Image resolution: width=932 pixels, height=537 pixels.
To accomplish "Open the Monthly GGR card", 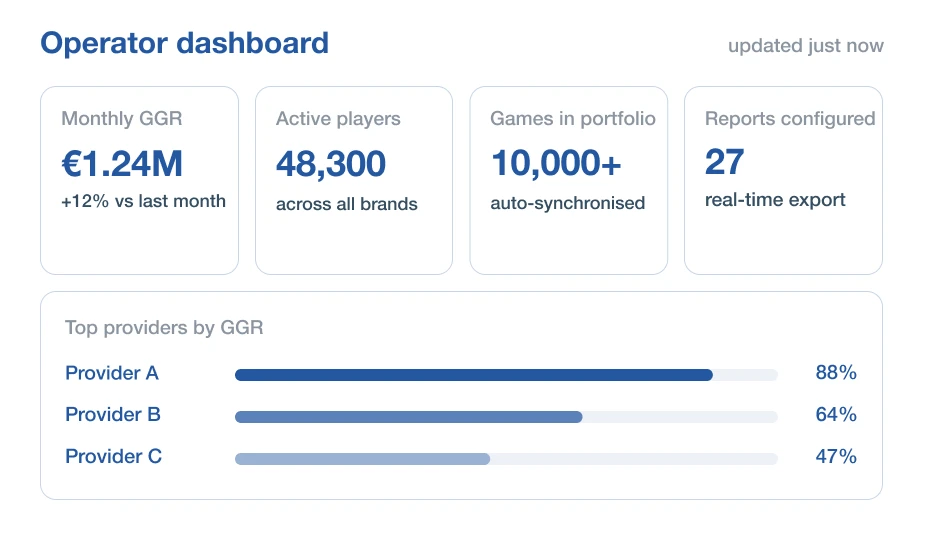I will coord(140,180).
